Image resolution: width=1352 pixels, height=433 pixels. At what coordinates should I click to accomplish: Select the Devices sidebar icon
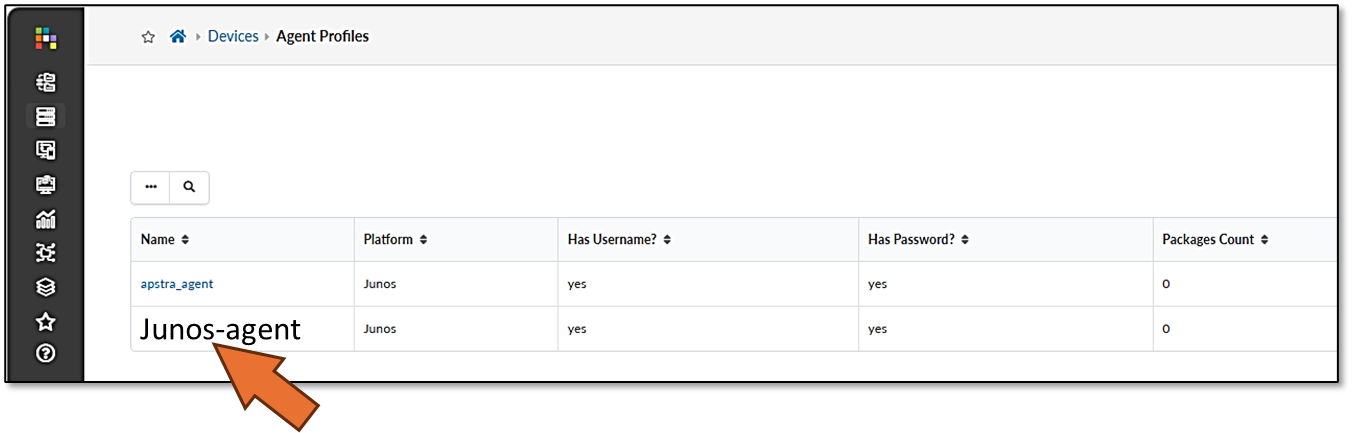point(45,117)
